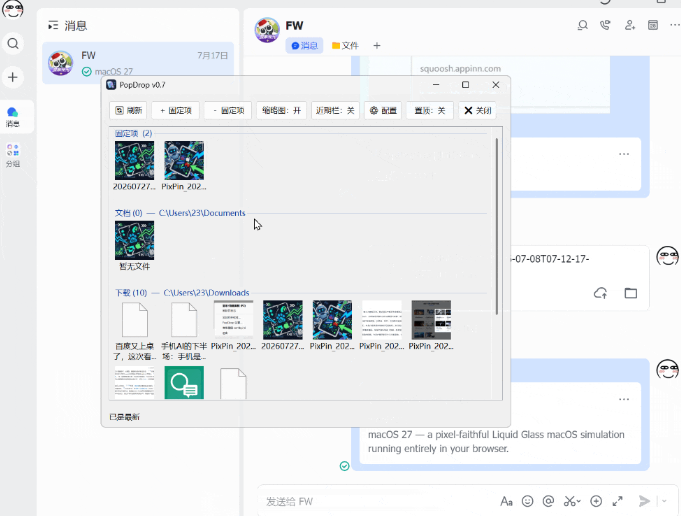Click the 刷新 refresh button in PopDrop
Viewport: 681px width, 516px height.
pos(128,110)
